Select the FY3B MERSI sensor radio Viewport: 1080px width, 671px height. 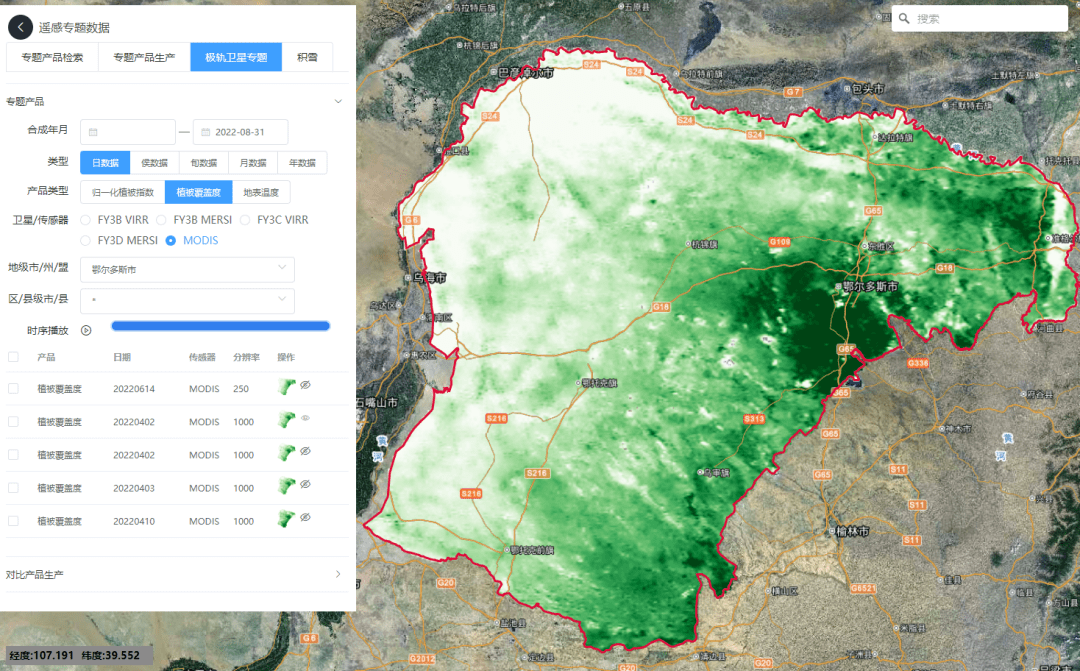click(161, 220)
